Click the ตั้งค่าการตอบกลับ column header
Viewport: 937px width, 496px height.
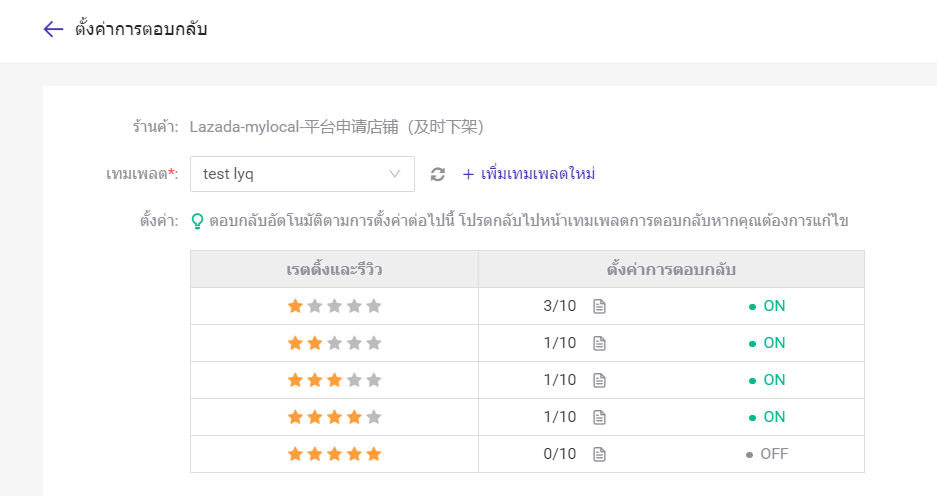(x=671, y=269)
